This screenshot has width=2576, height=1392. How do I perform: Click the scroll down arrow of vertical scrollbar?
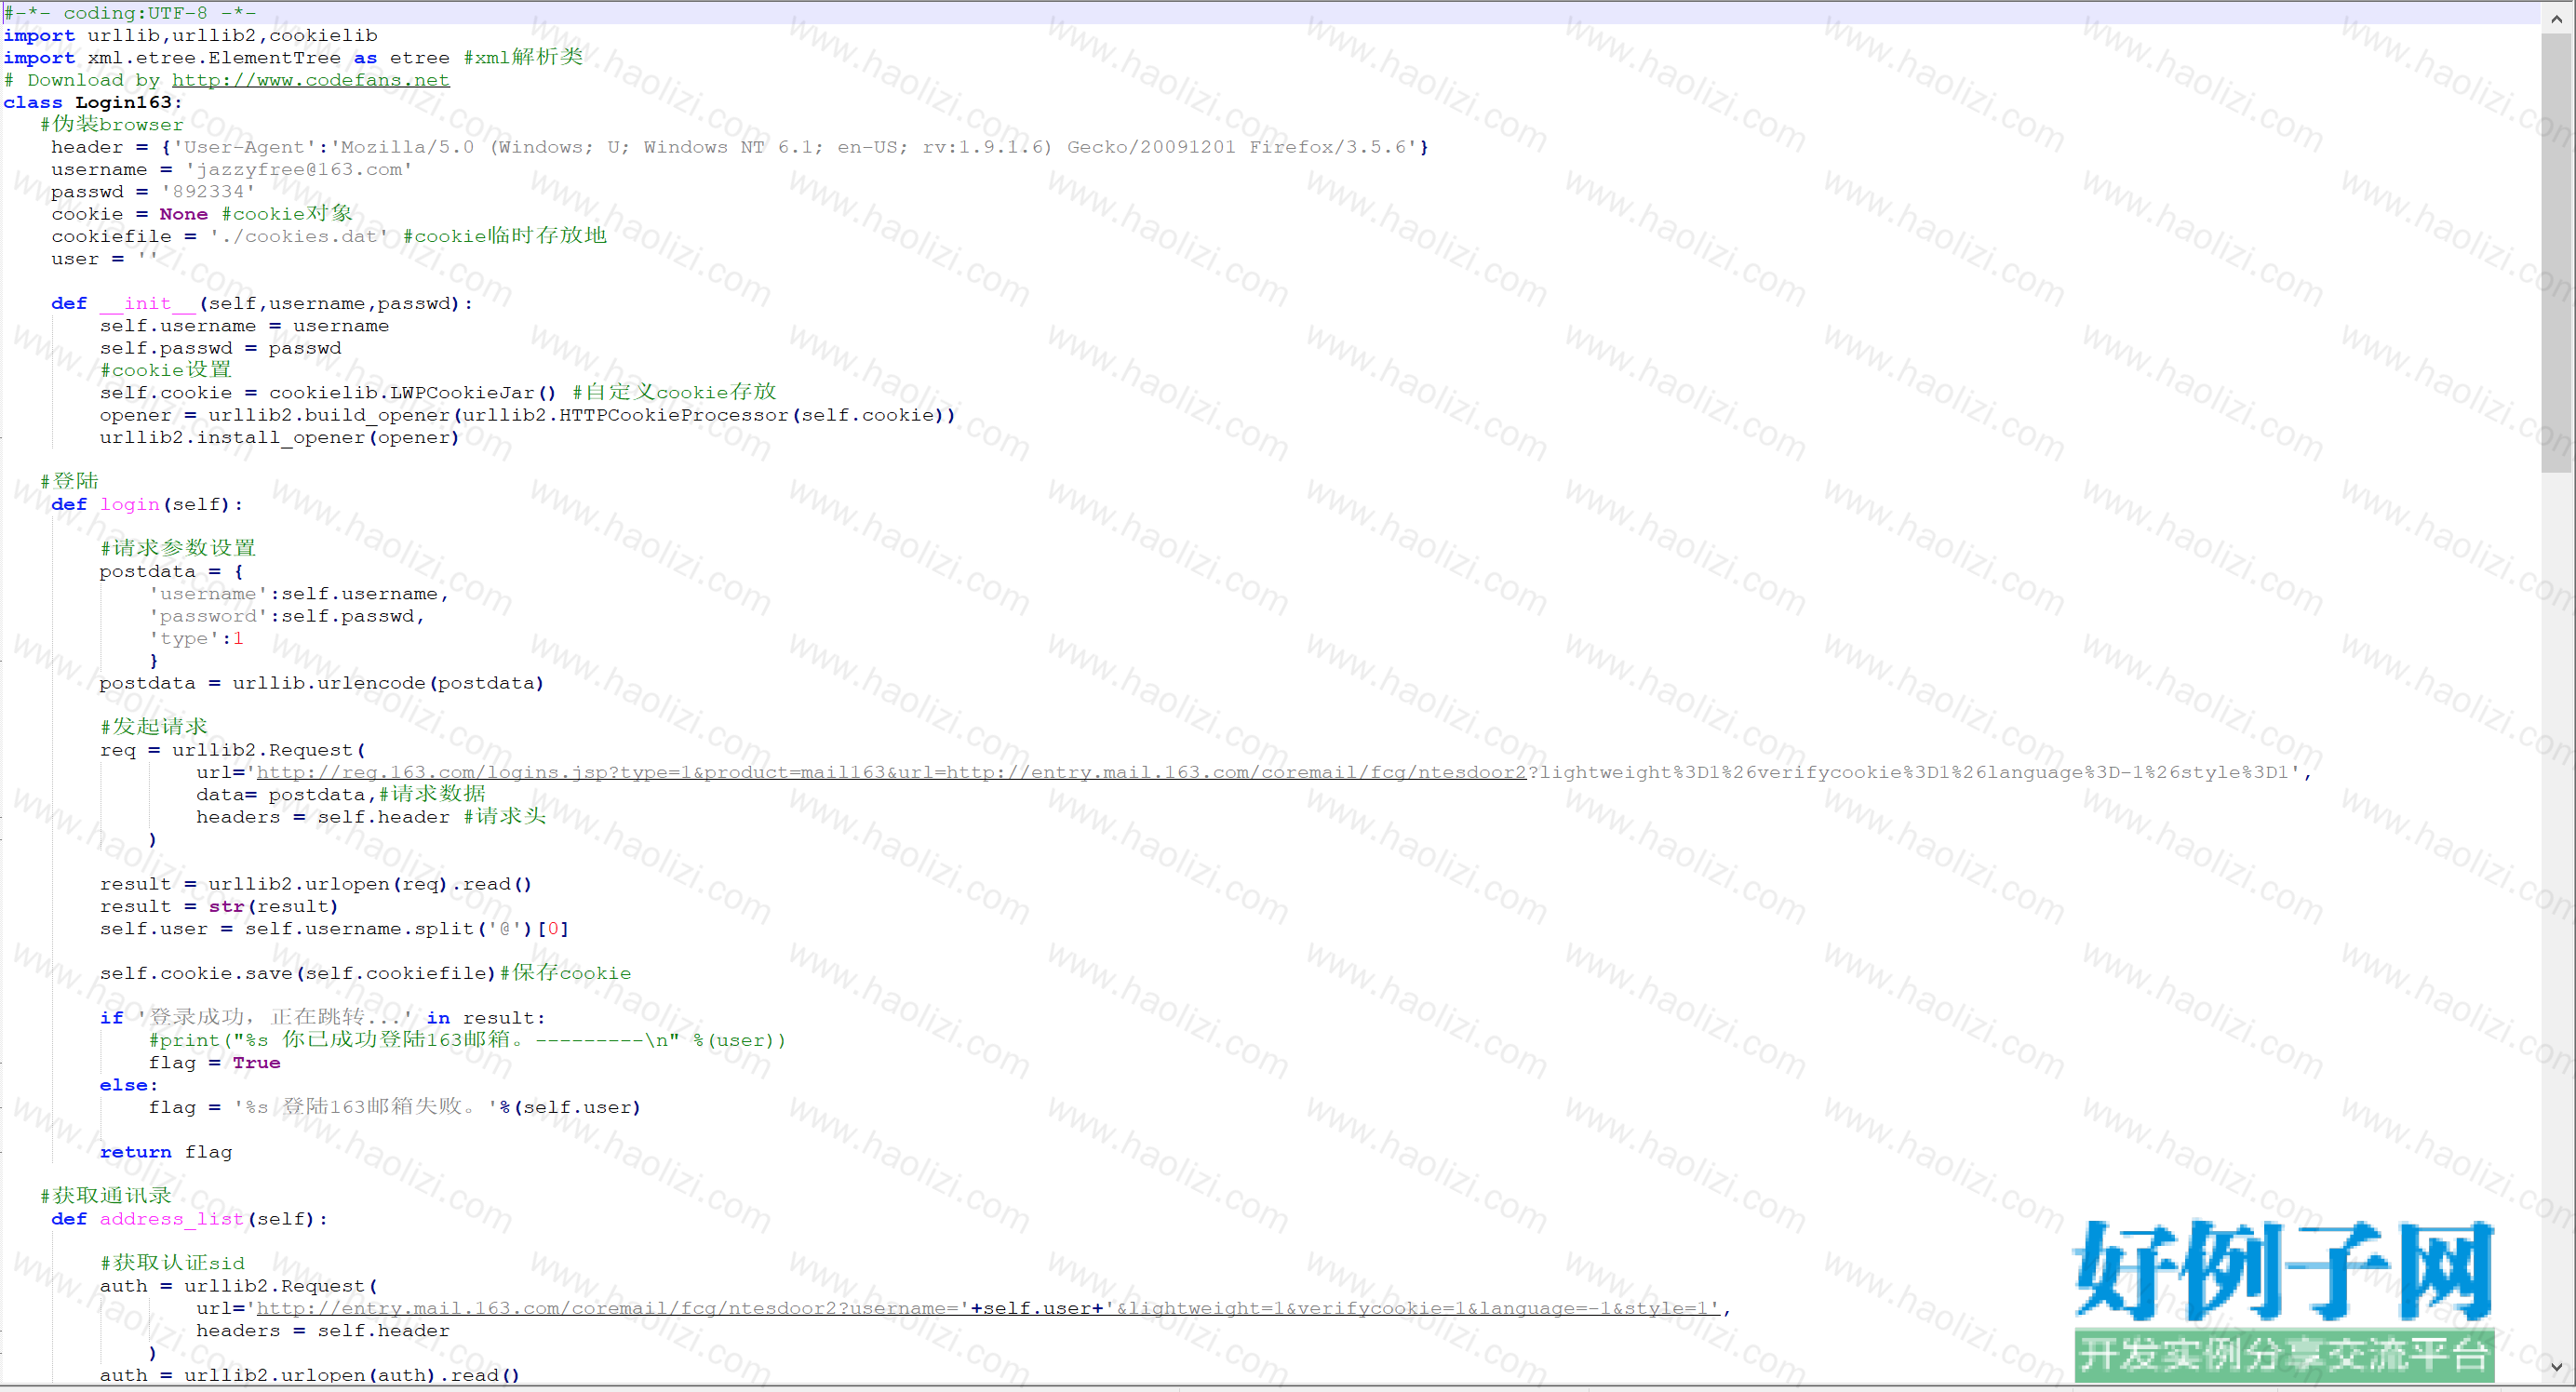click(x=2557, y=1366)
